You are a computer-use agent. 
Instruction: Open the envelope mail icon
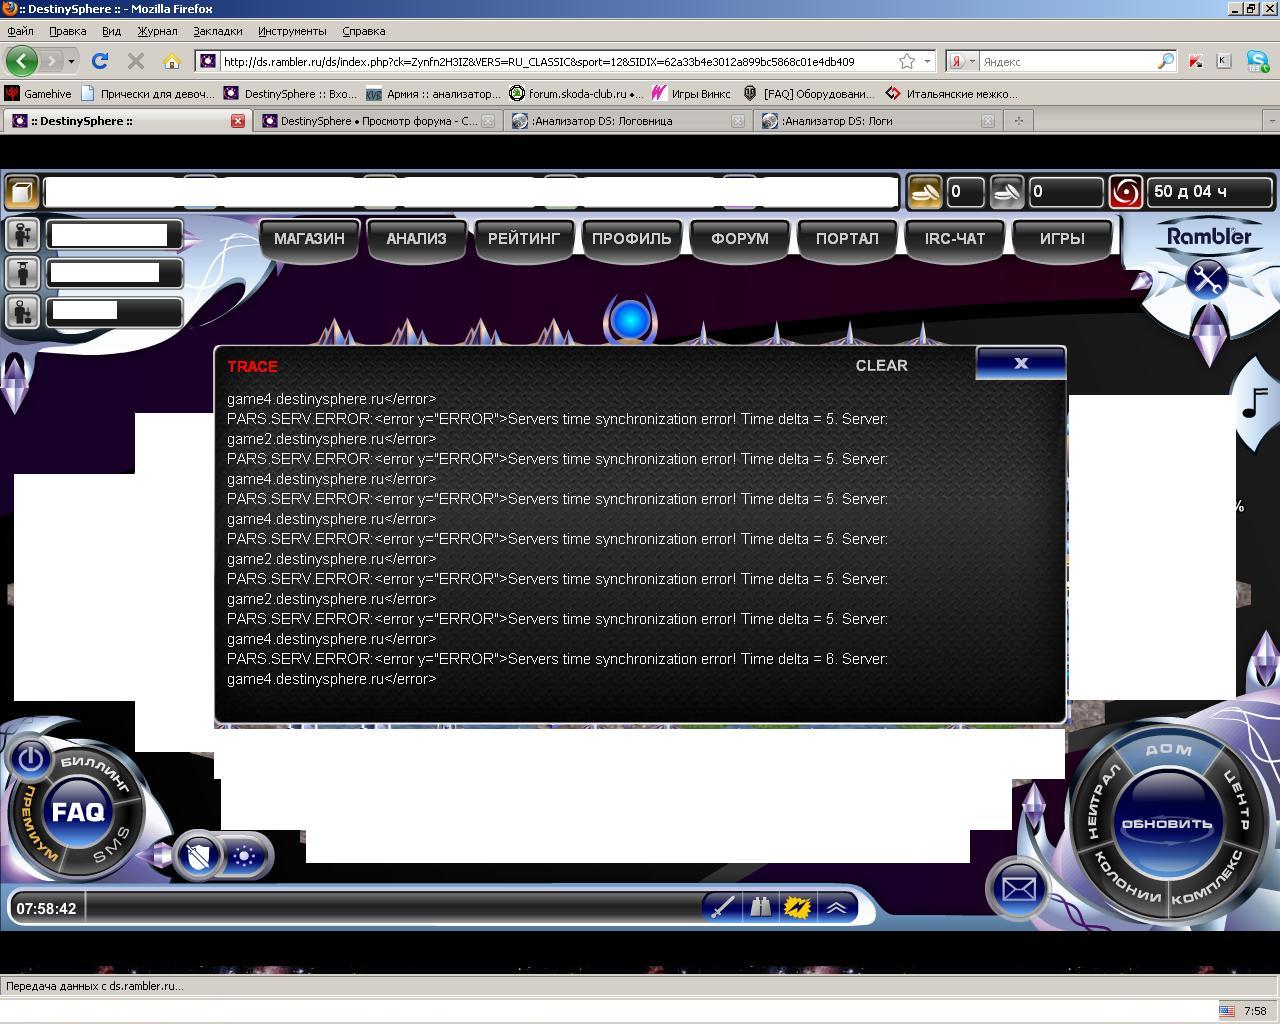(1018, 888)
